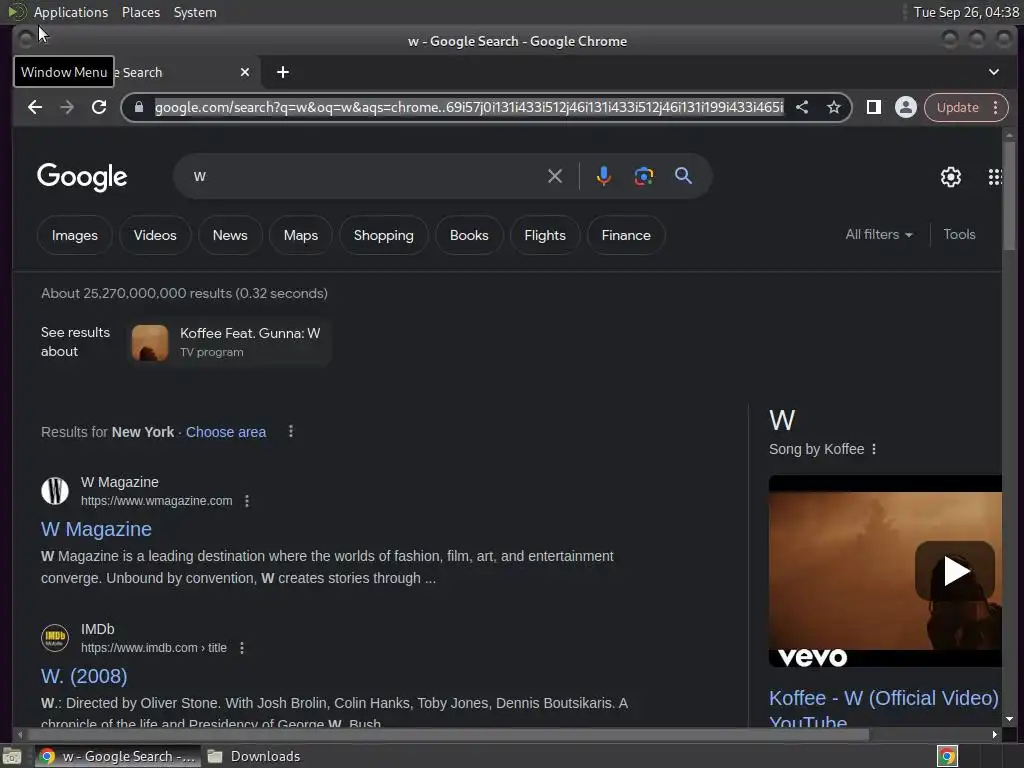Click Chrome icon in system tray
1024x768 pixels.
click(x=947, y=756)
